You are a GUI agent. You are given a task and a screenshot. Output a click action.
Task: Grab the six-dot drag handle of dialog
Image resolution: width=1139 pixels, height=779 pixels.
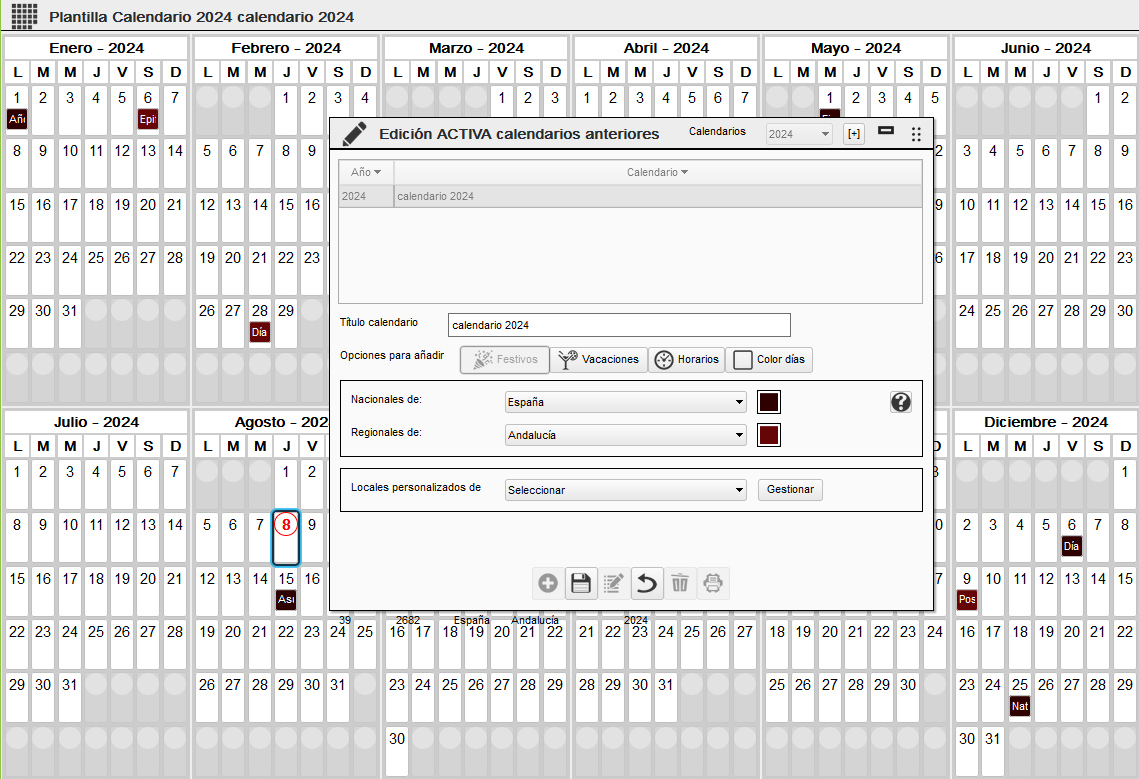(x=916, y=134)
